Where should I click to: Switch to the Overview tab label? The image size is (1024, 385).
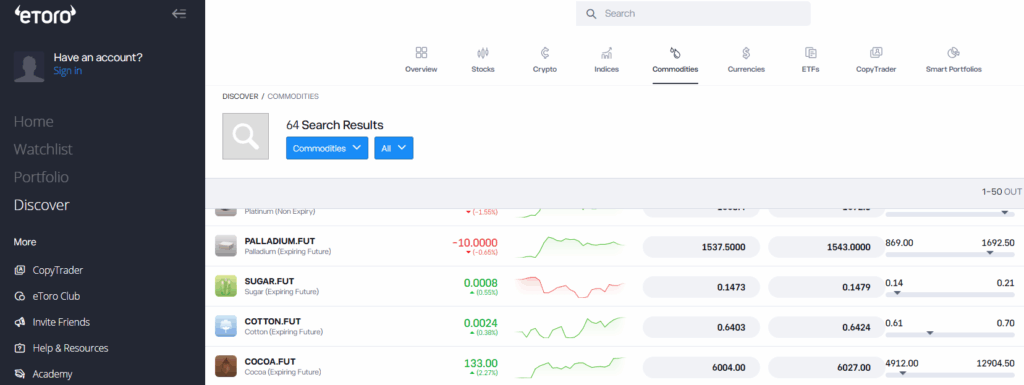[x=421, y=69]
